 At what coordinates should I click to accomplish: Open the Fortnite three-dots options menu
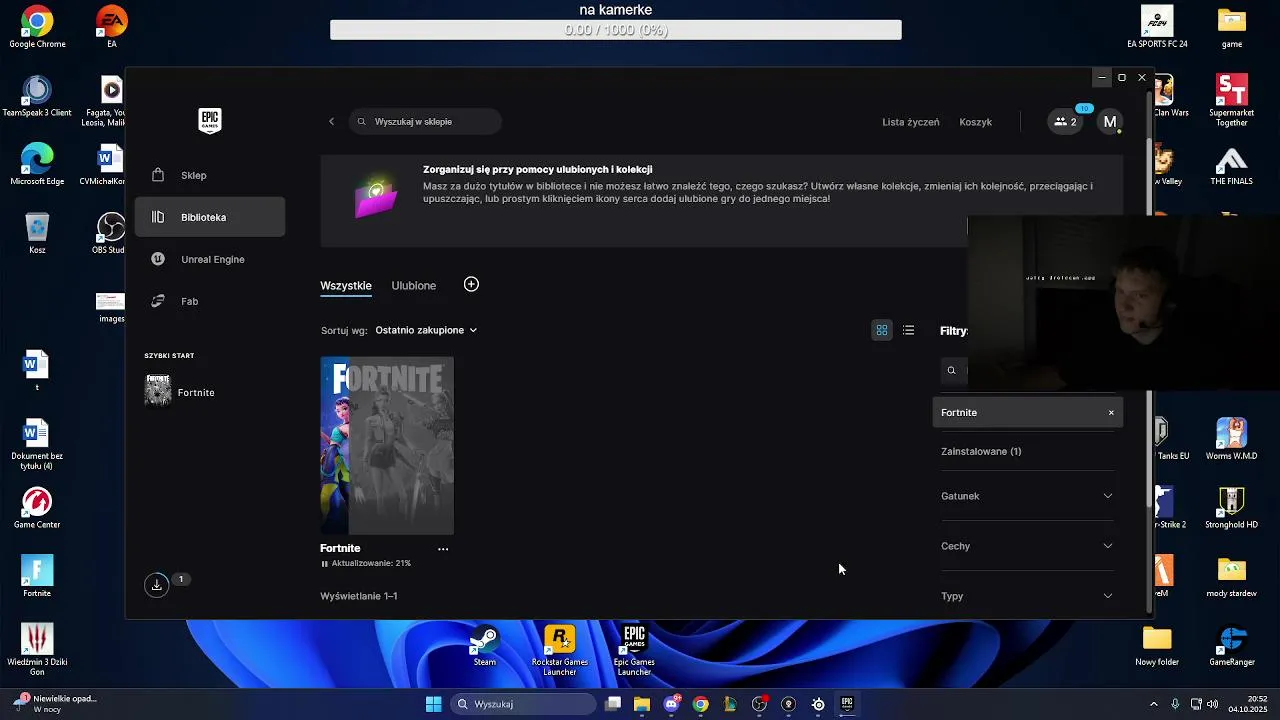tap(443, 548)
